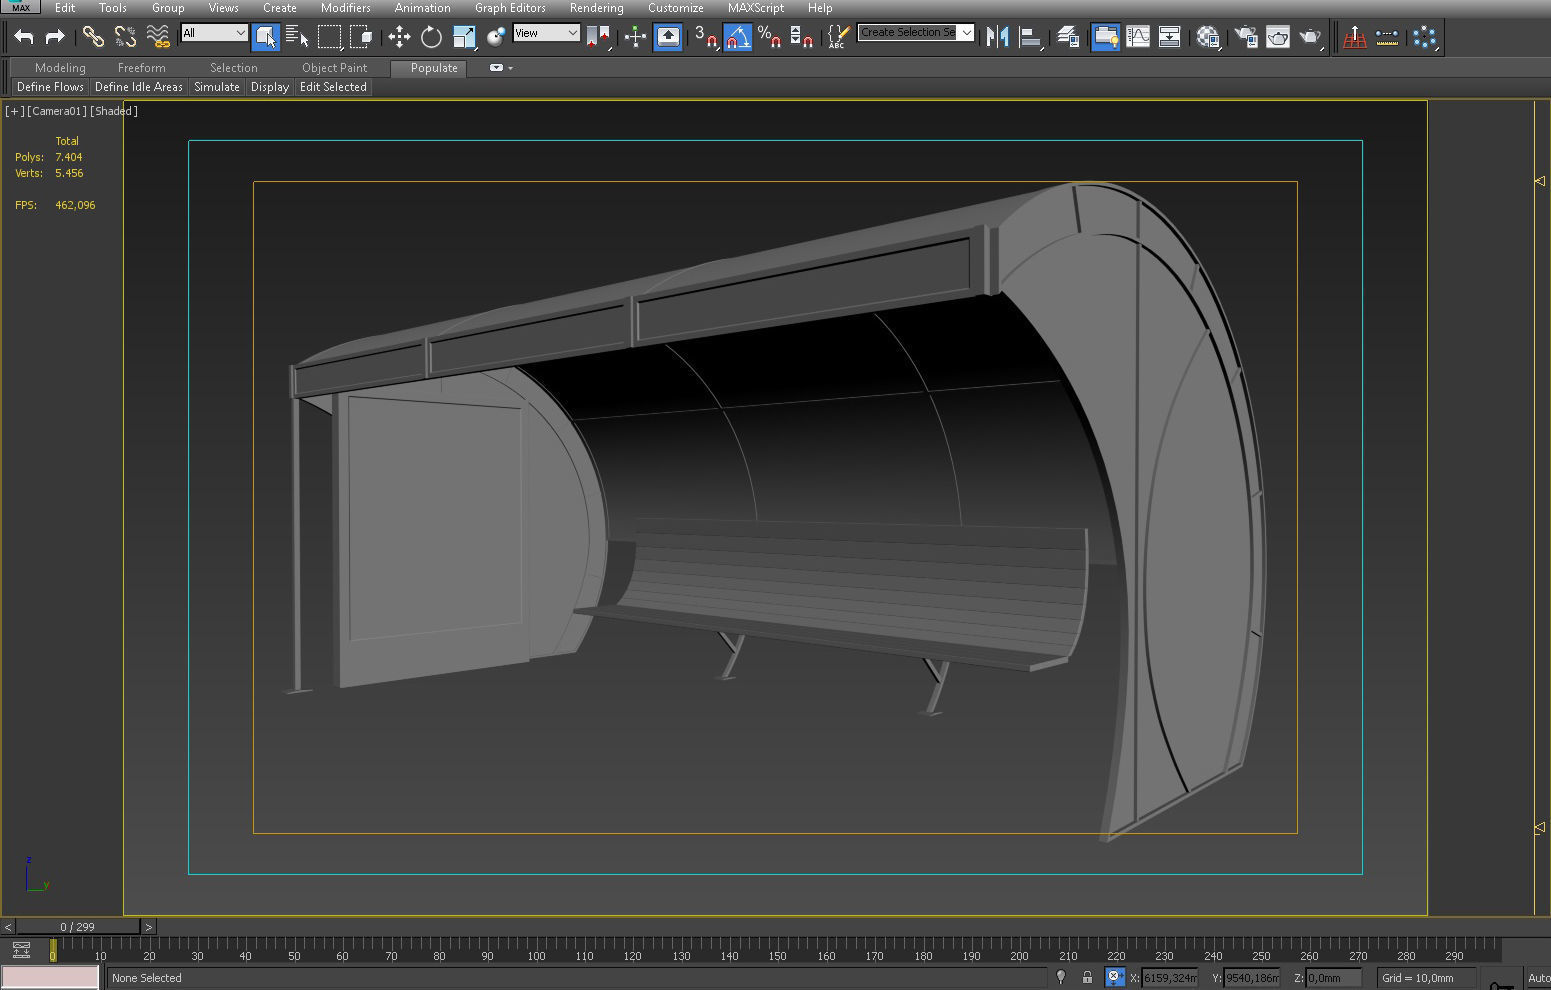Click the Display button in Populate
1551x990 pixels.
point(270,87)
